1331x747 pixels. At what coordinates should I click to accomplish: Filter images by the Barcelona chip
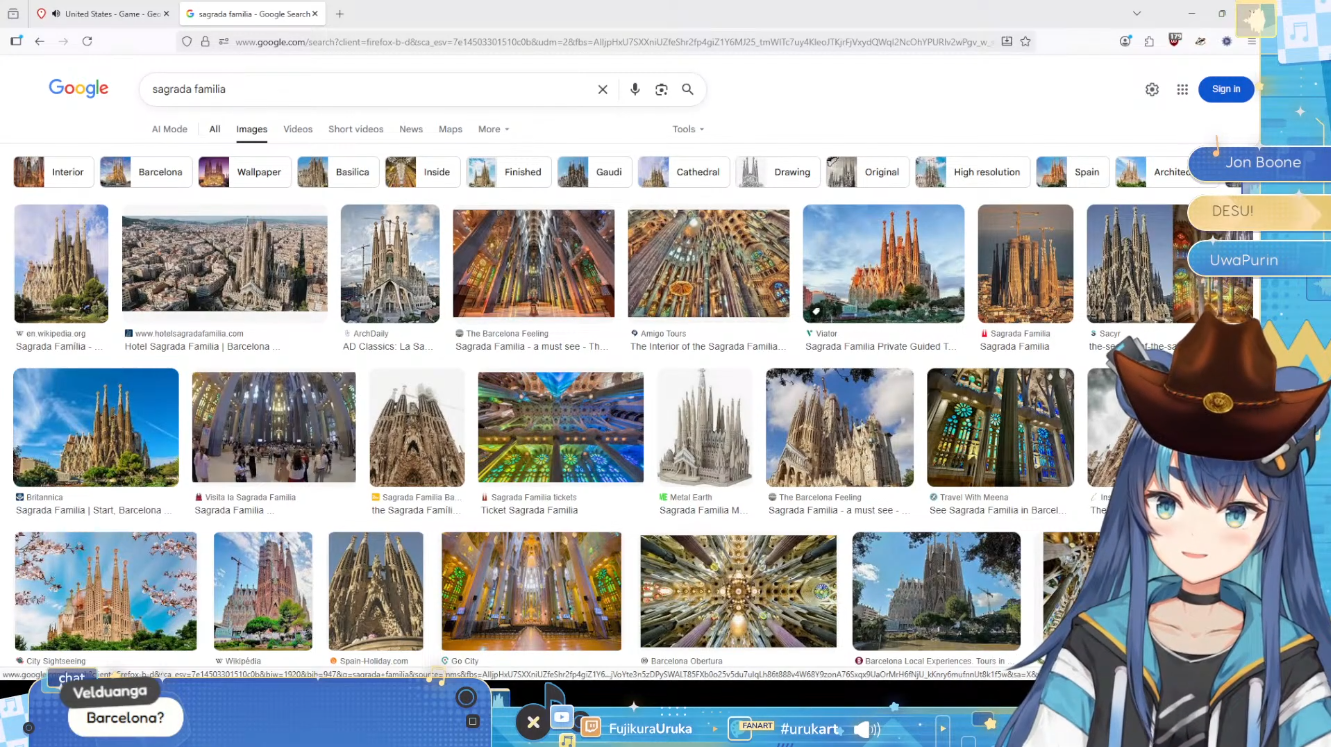coord(146,172)
